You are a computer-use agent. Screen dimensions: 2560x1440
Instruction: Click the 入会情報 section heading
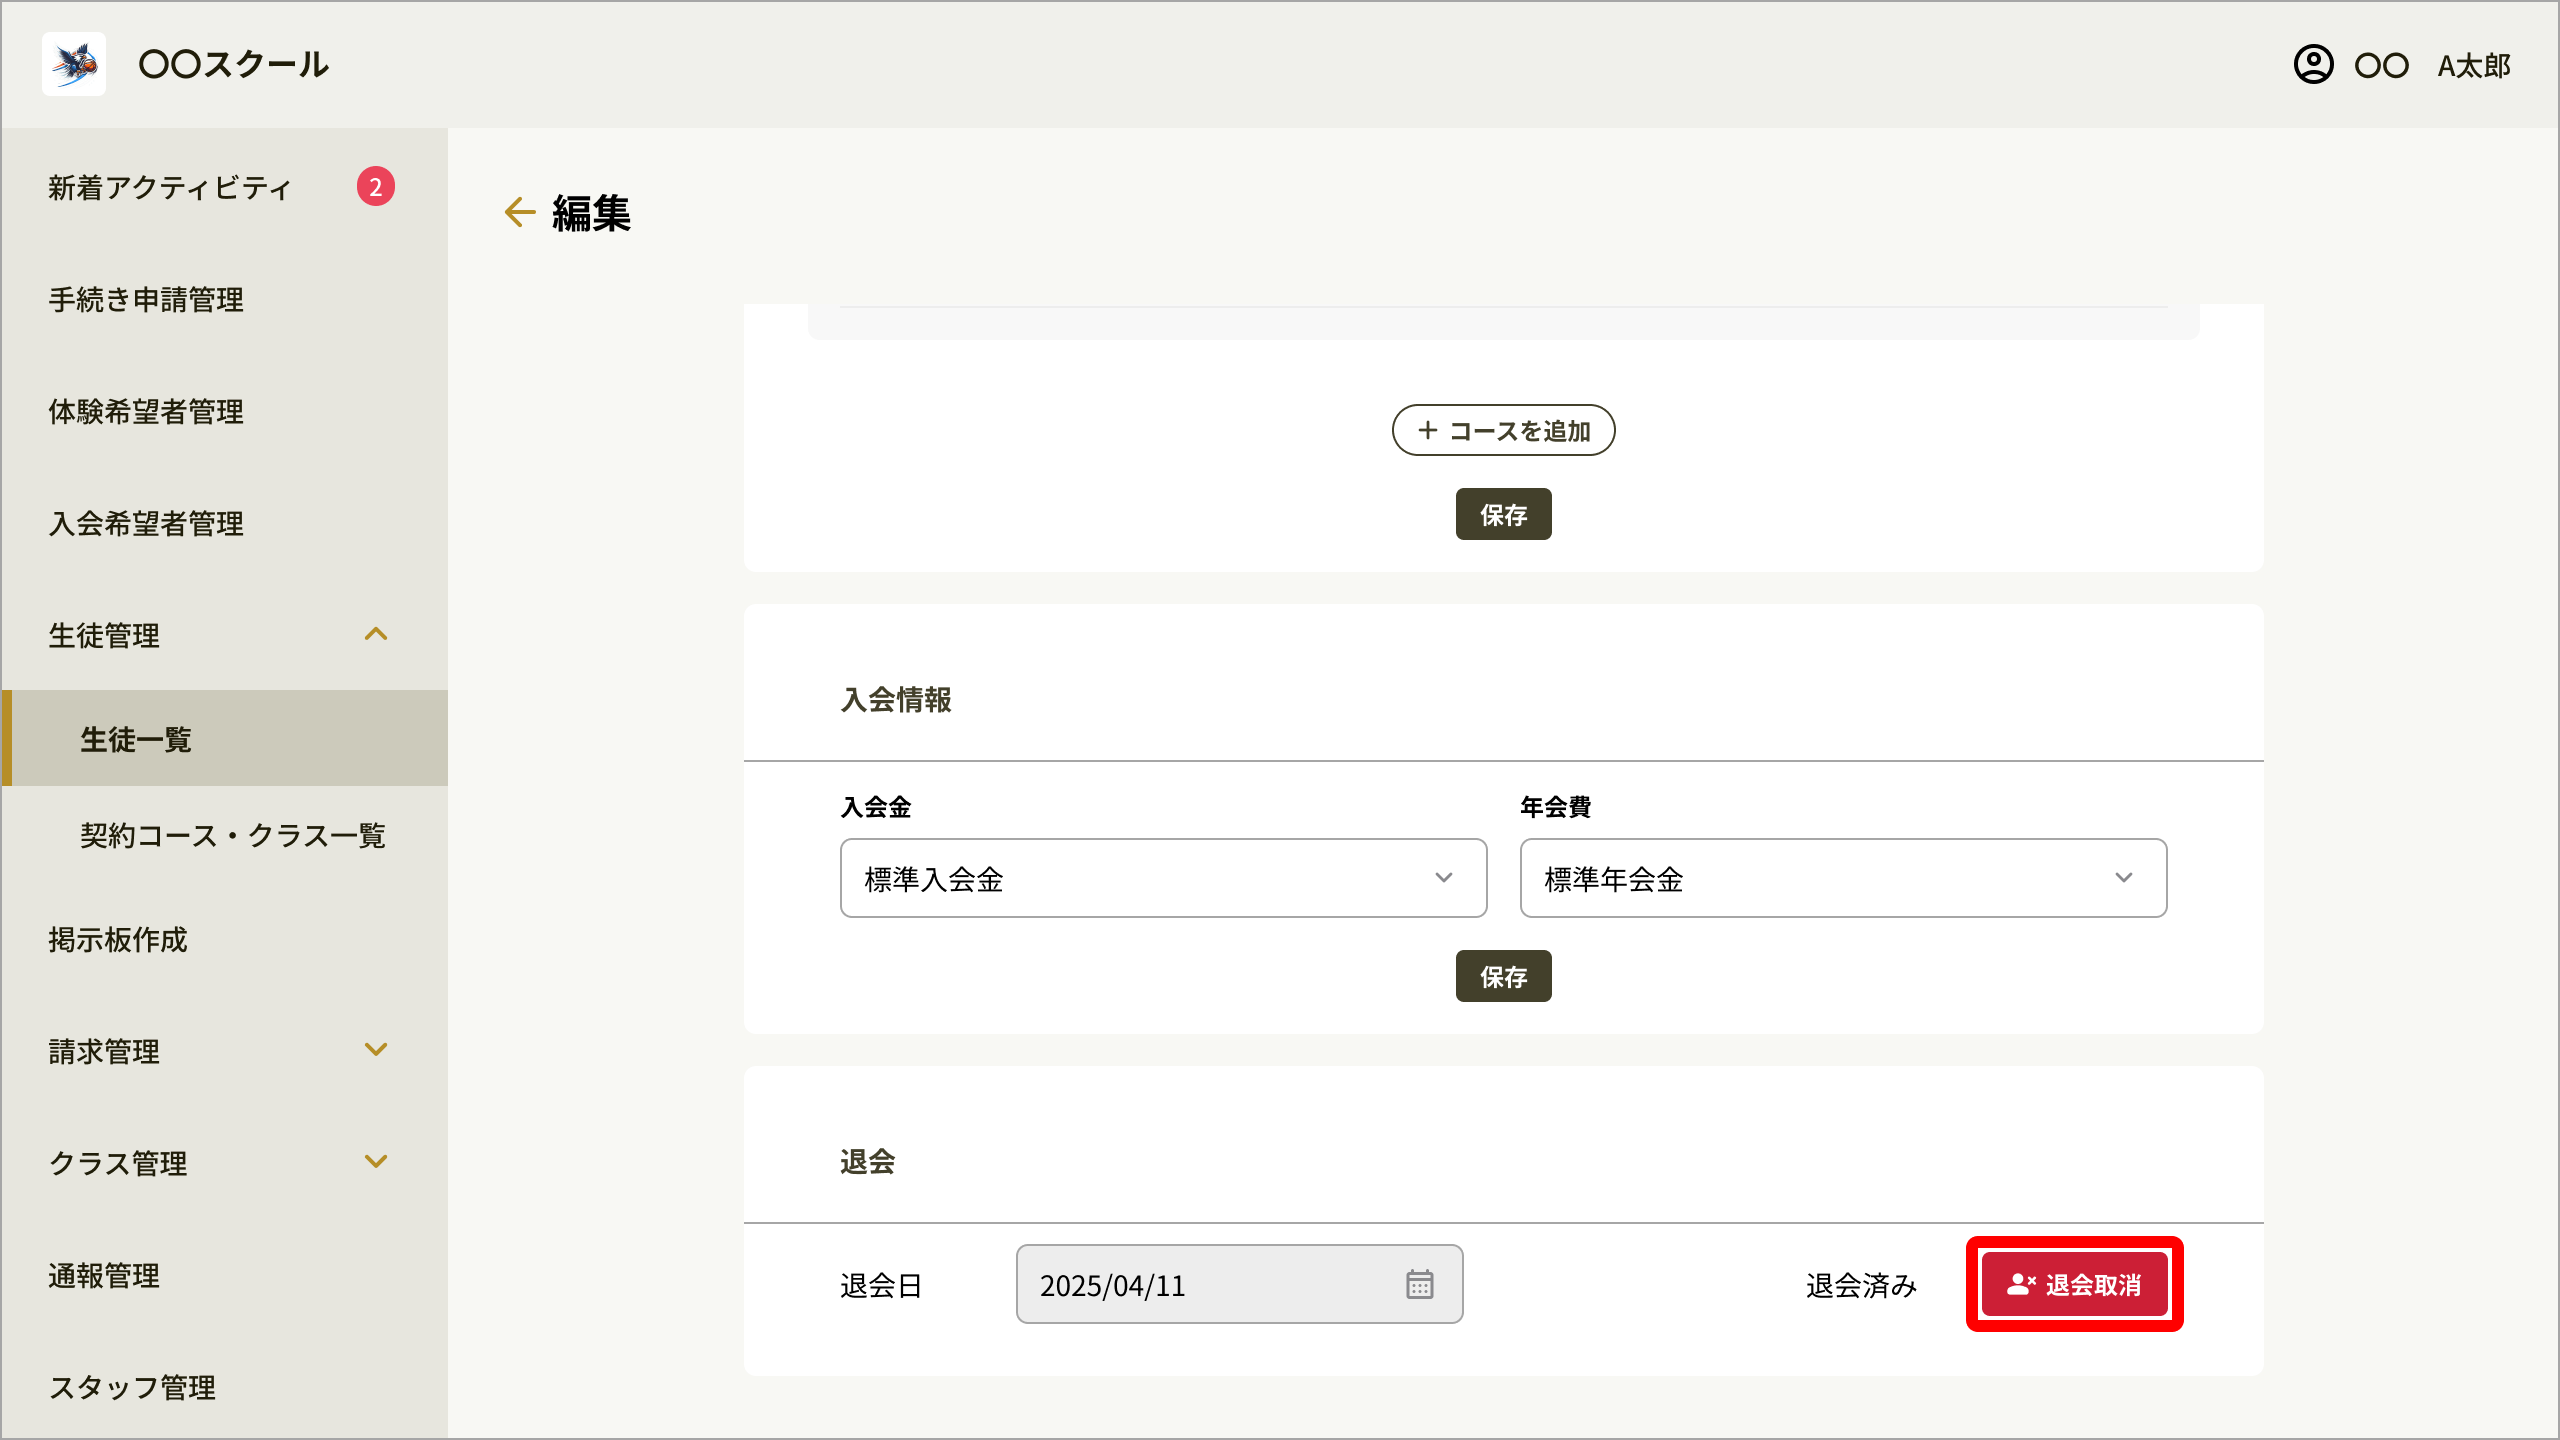pyautogui.click(x=896, y=700)
